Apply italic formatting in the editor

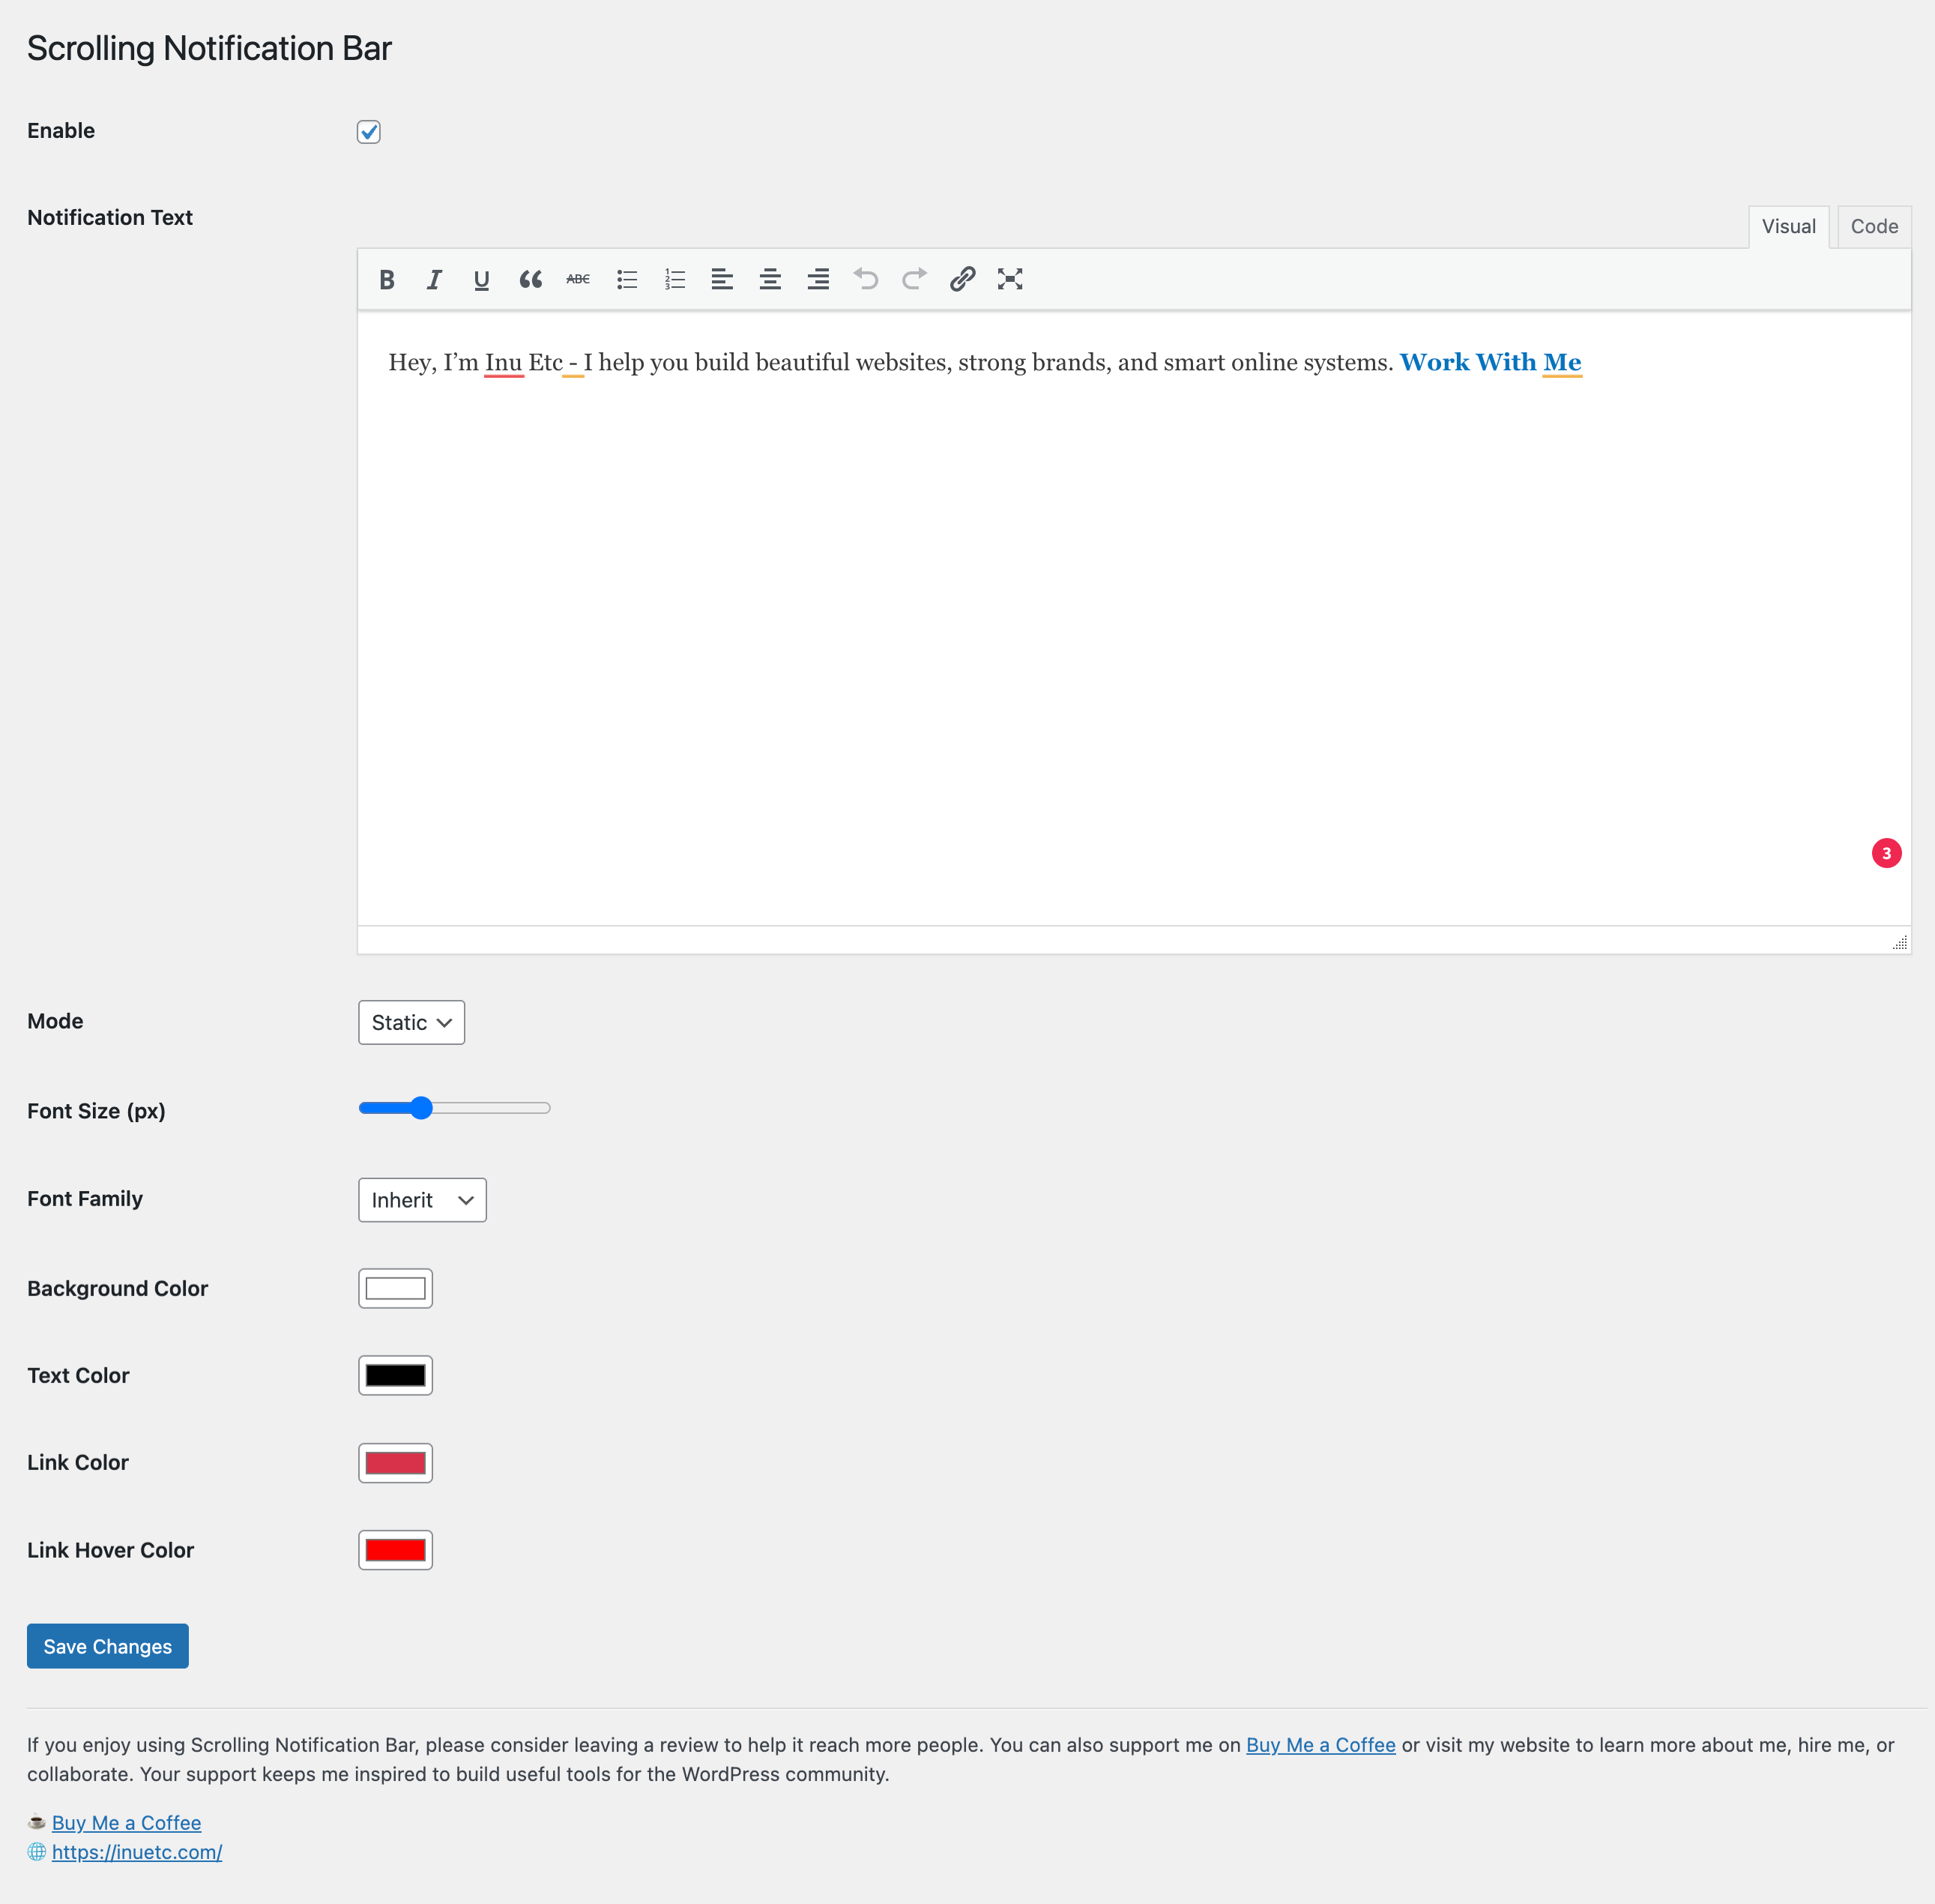(434, 280)
